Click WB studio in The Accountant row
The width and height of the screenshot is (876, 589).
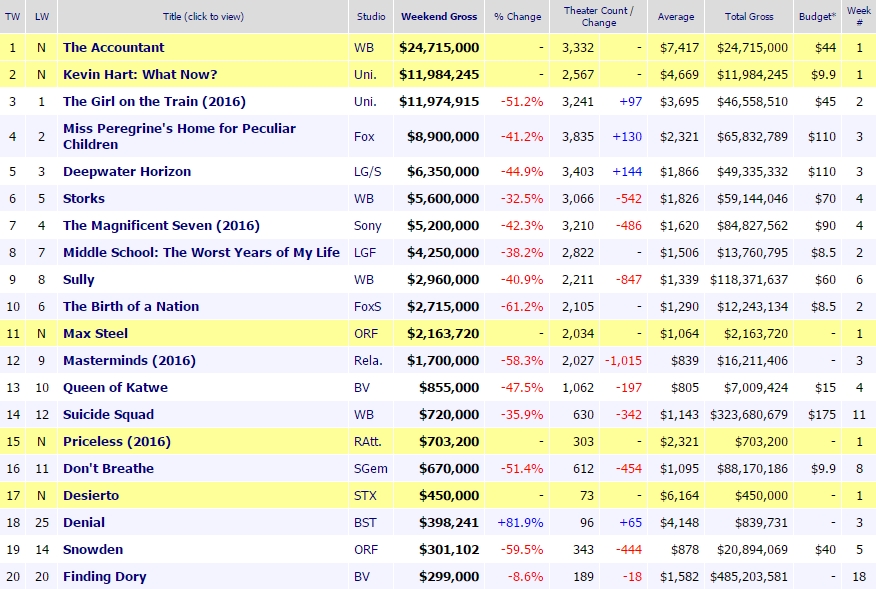pyautogui.click(x=364, y=48)
